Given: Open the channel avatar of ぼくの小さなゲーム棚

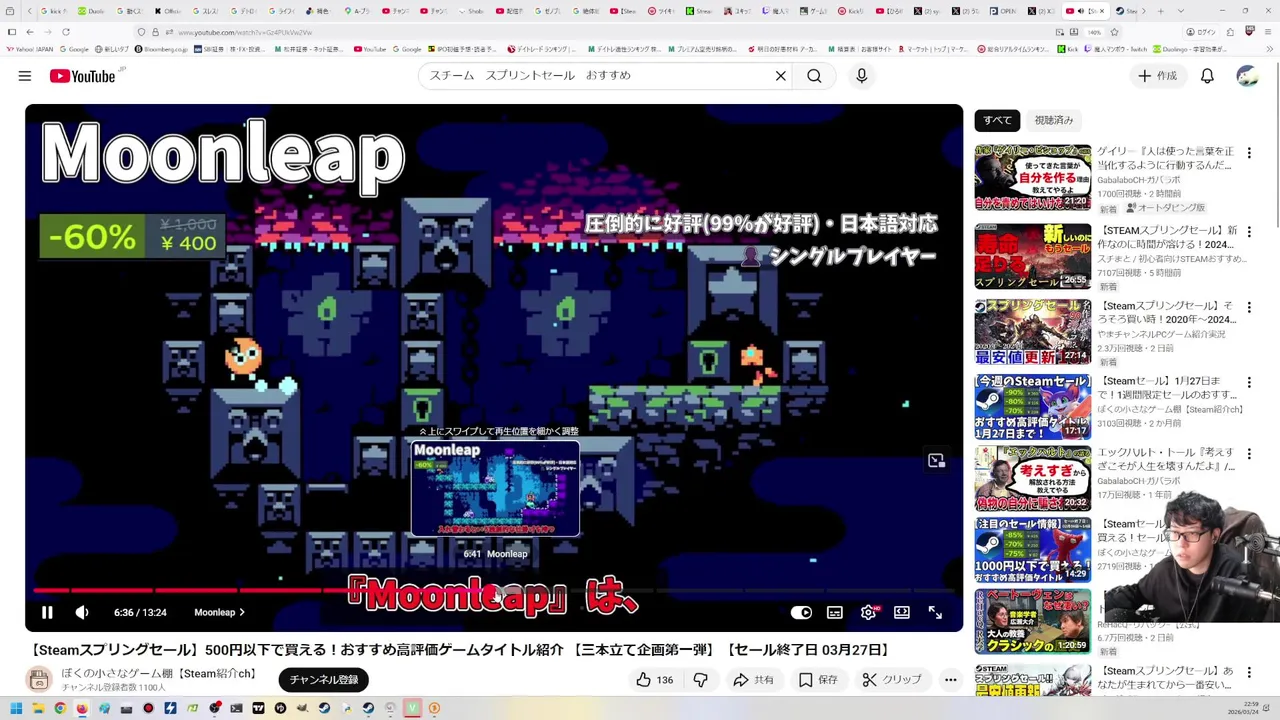Looking at the screenshot, I should click(38, 680).
